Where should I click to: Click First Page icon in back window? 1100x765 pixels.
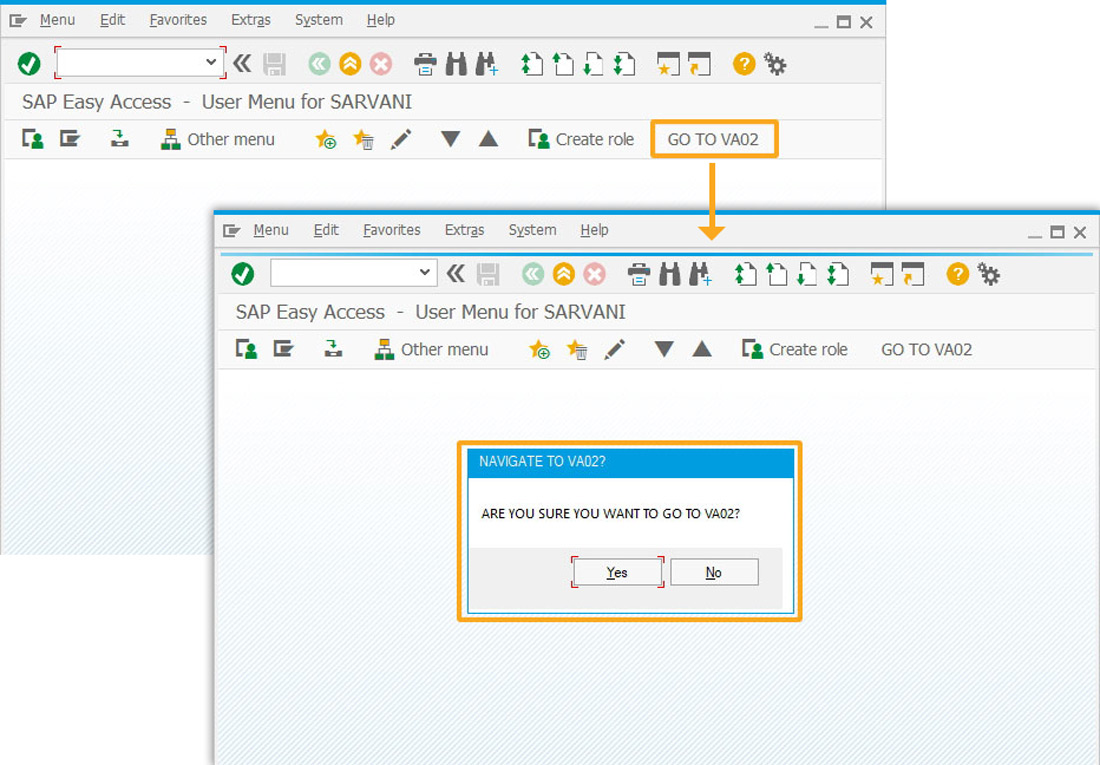click(532, 65)
